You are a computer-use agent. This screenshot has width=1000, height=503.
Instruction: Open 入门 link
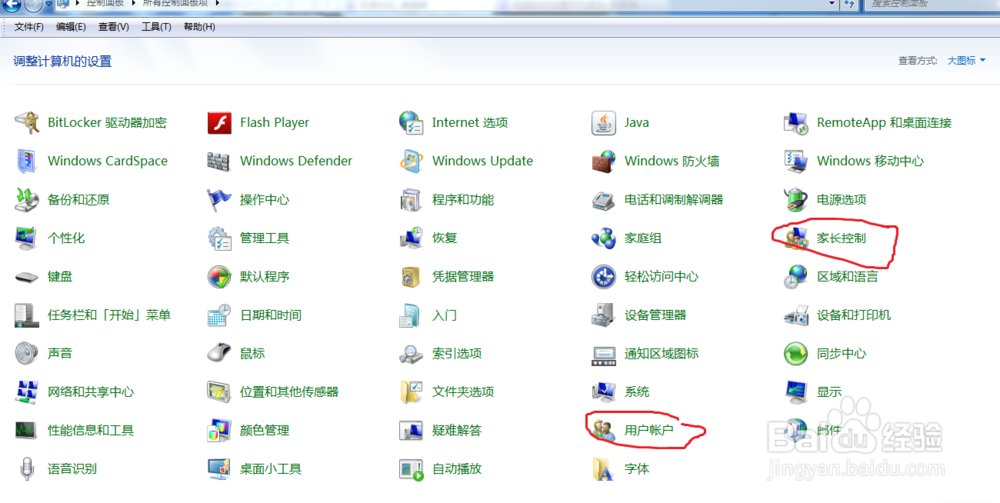tap(445, 315)
